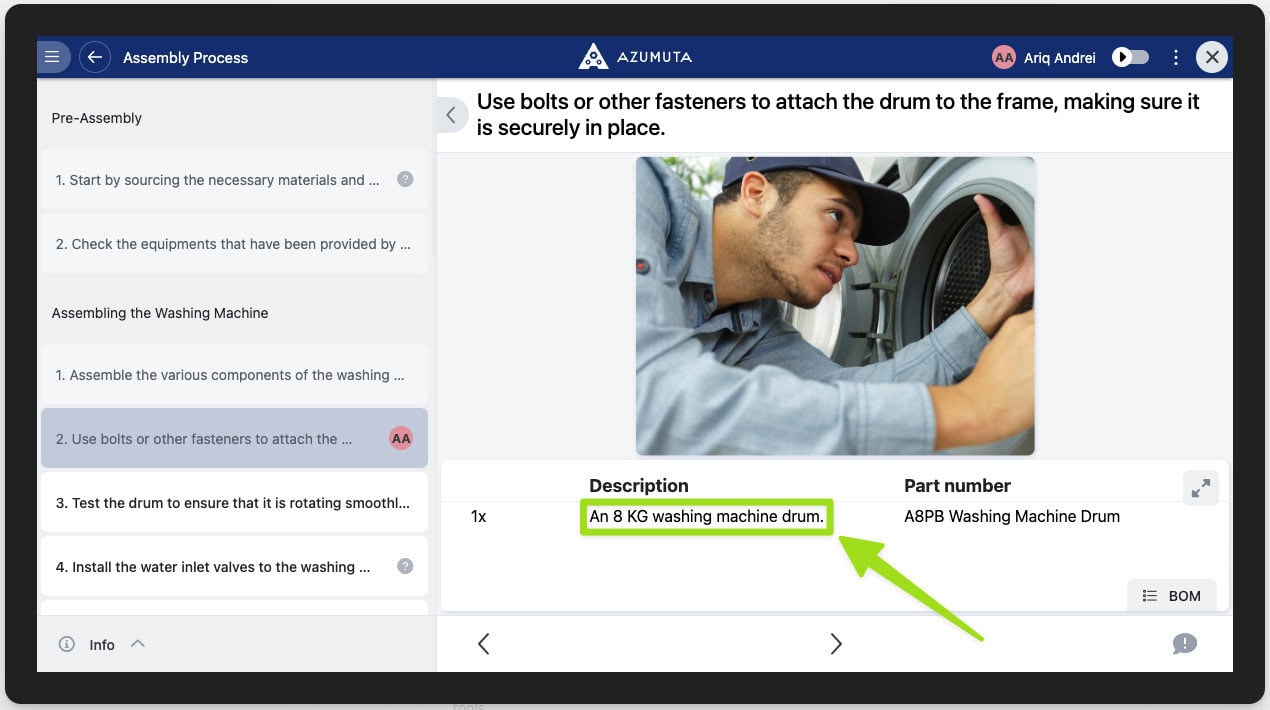Open the report issue comment icon
This screenshot has width=1270, height=710.
tap(1184, 644)
